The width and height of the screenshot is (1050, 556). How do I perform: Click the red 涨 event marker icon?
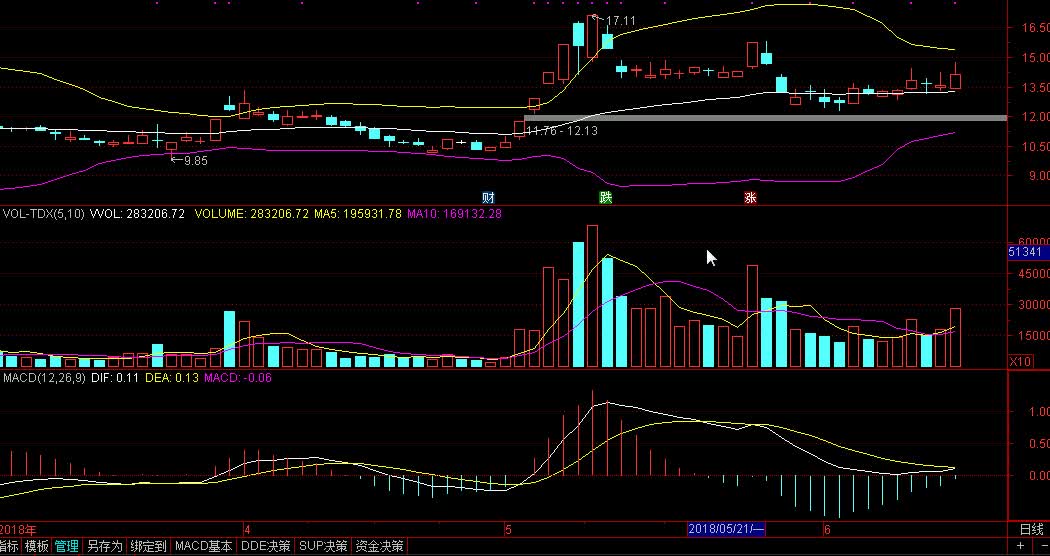tap(750, 197)
